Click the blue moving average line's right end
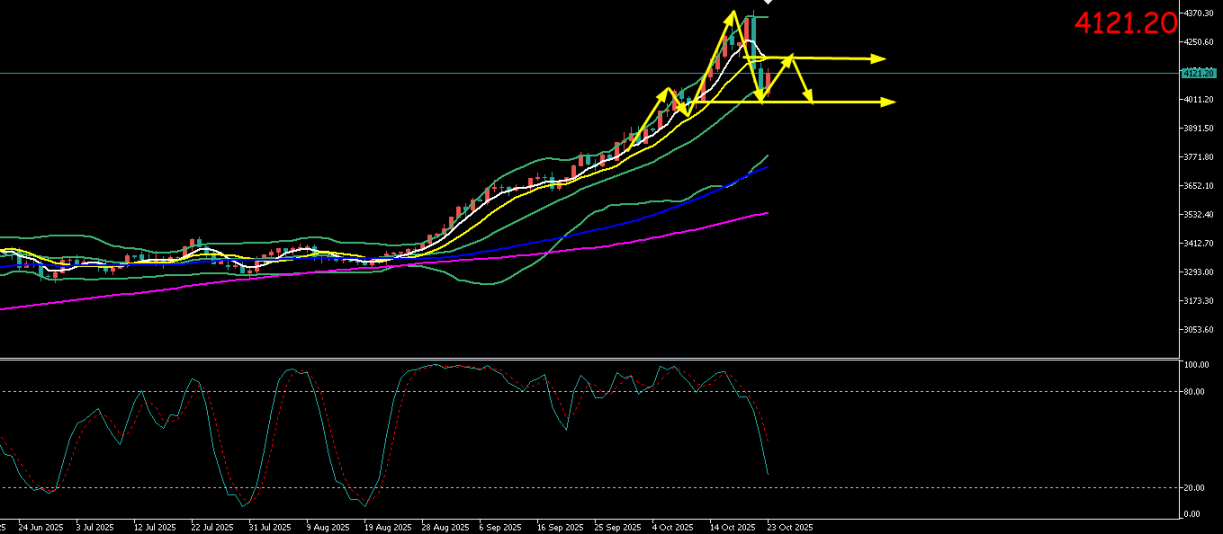 point(766,167)
